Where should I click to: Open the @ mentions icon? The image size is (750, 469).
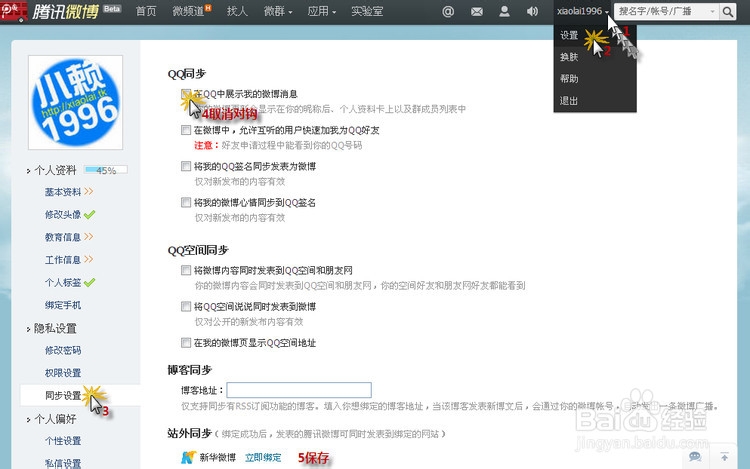(x=448, y=11)
